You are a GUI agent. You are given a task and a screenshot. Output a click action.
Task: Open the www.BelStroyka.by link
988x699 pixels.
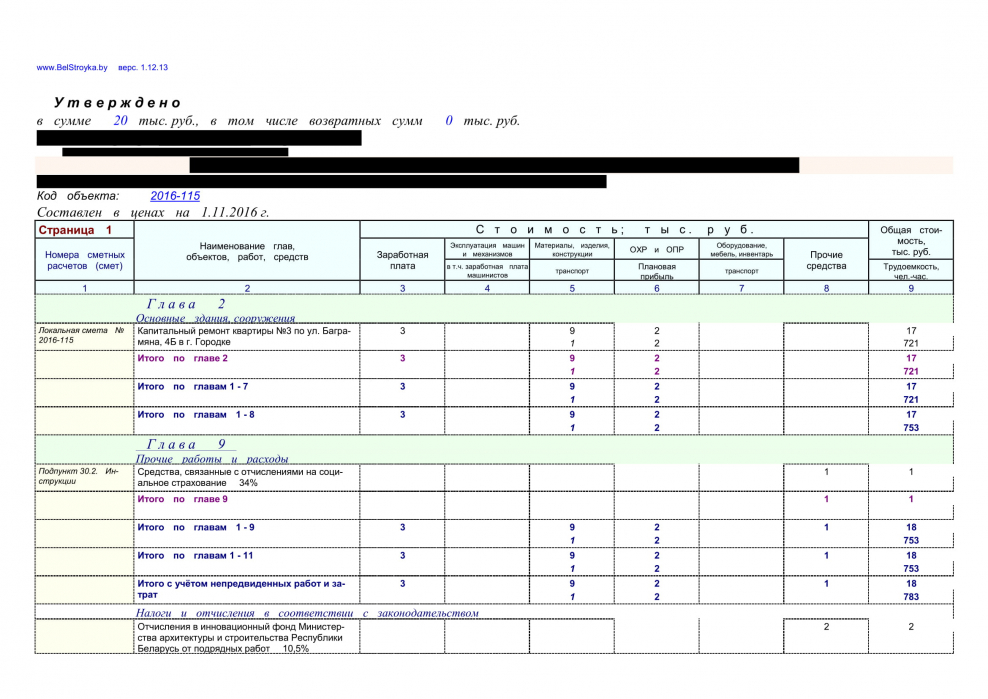[x=72, y=68]
